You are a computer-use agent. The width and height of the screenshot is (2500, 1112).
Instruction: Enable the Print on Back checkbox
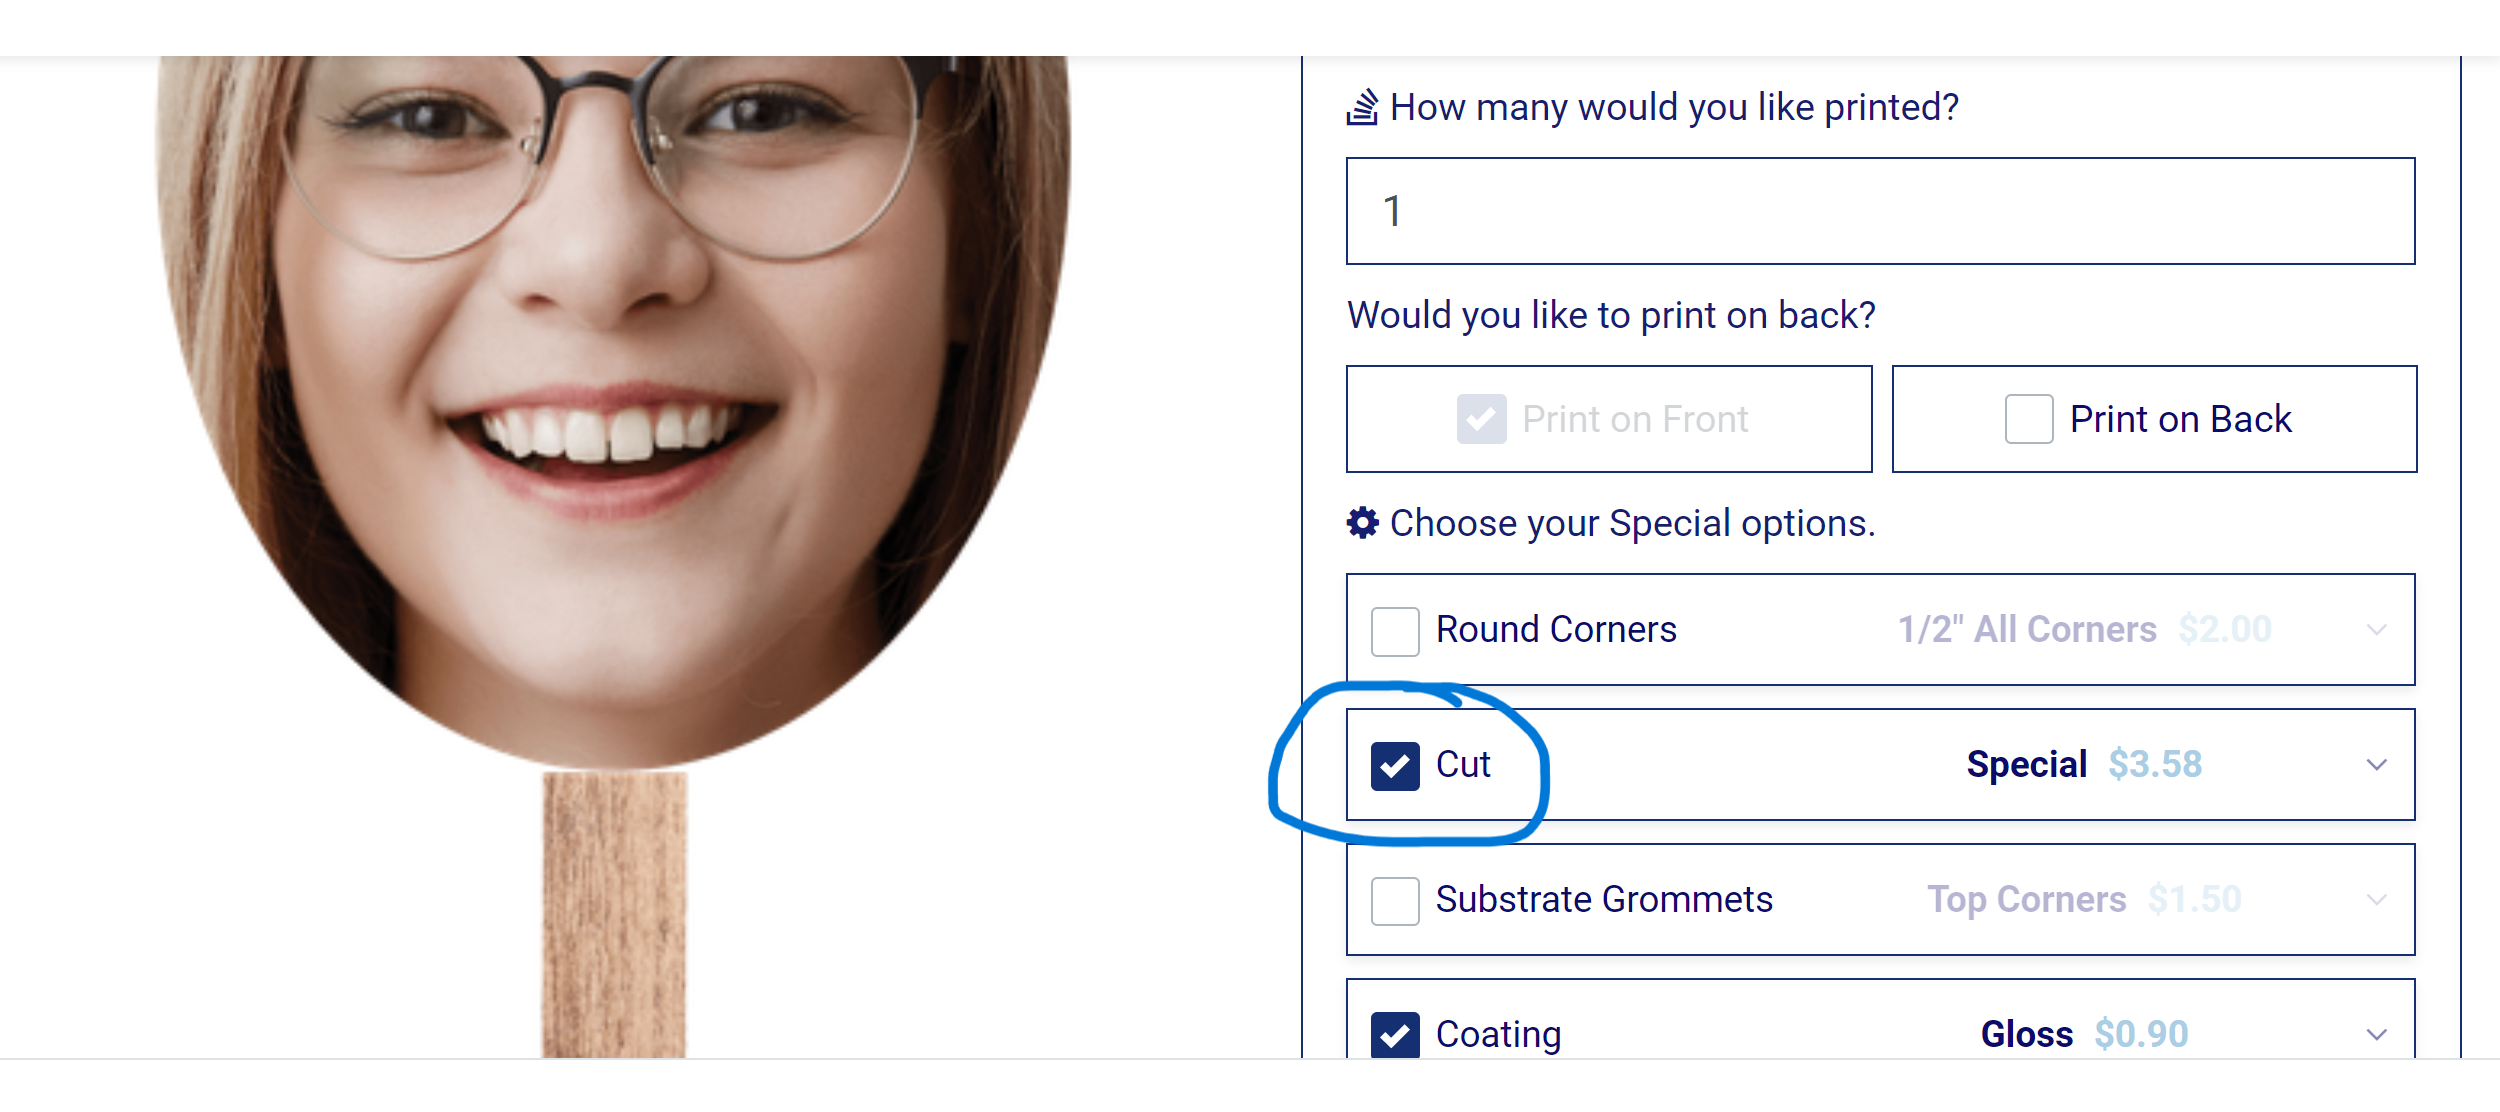tap(2029, 419)
